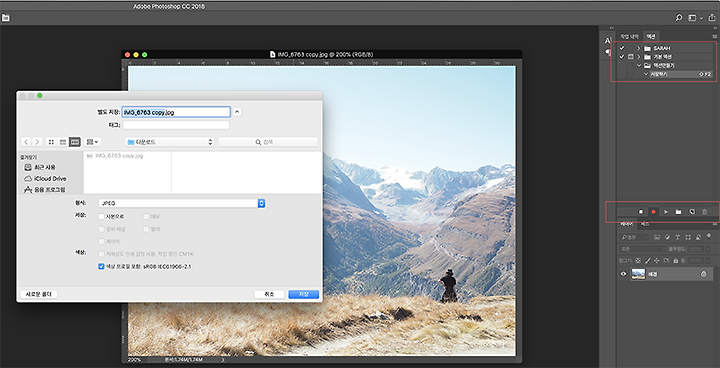Open iCloud Drive in the sidebar
Screen dimensions: 720x368
pos(45,178)
